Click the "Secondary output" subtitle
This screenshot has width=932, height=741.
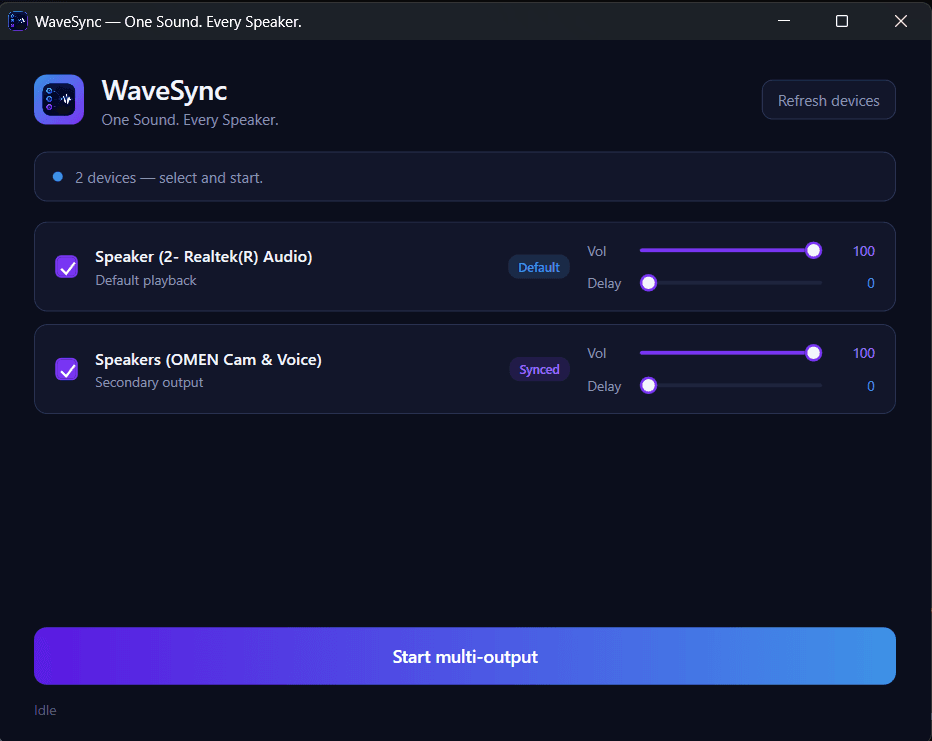(x=149, y=383)
